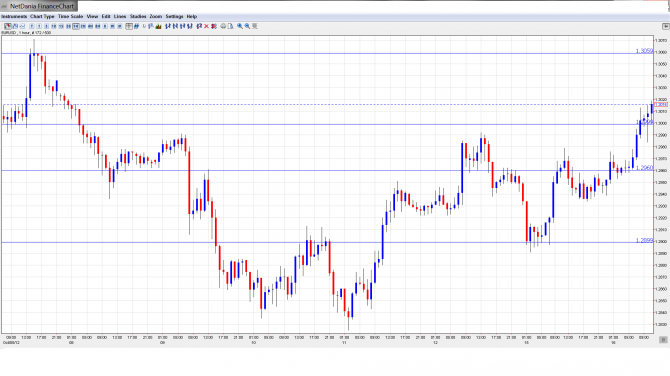
Task: Click the grid toggle toolbar icon
Action: click(129, 26)
